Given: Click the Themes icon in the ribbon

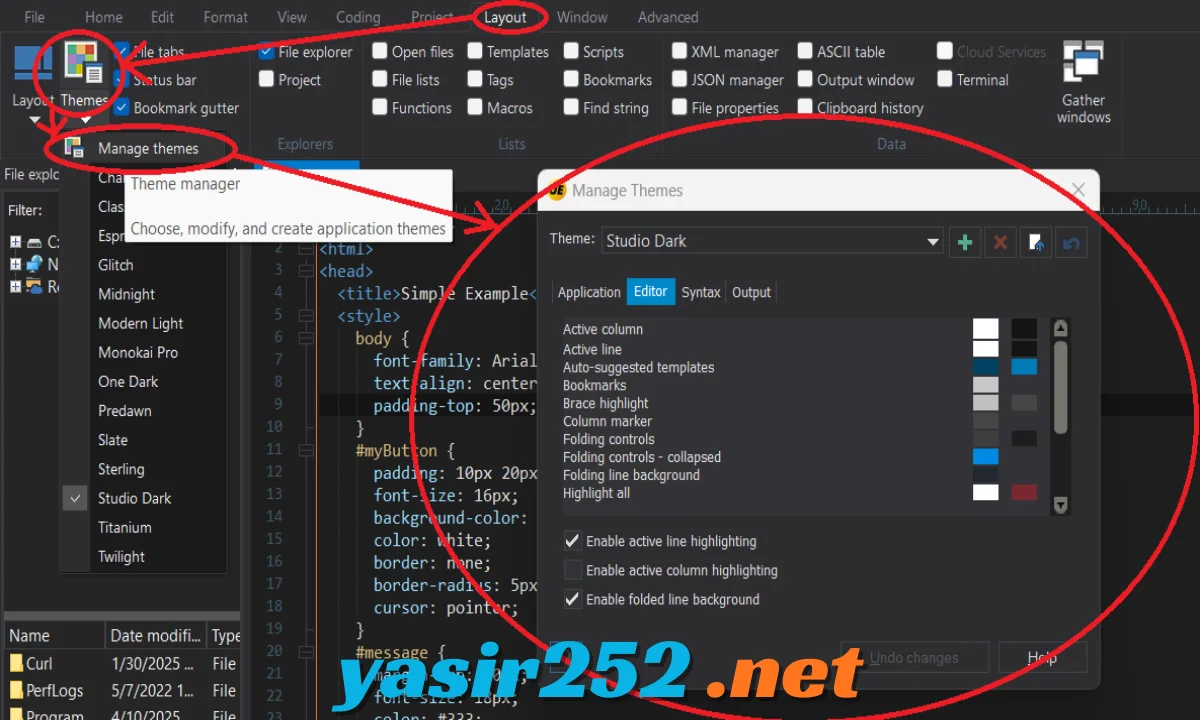Looking at the screenshot, I should click(x=83, y=62).
